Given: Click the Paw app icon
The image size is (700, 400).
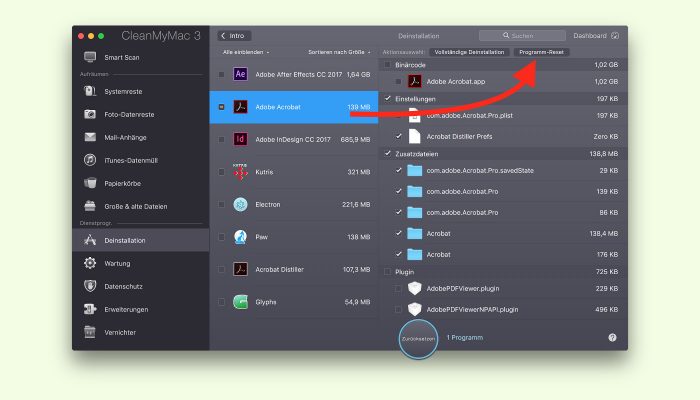Looking at the screenshot, I should tap(240, 237).
